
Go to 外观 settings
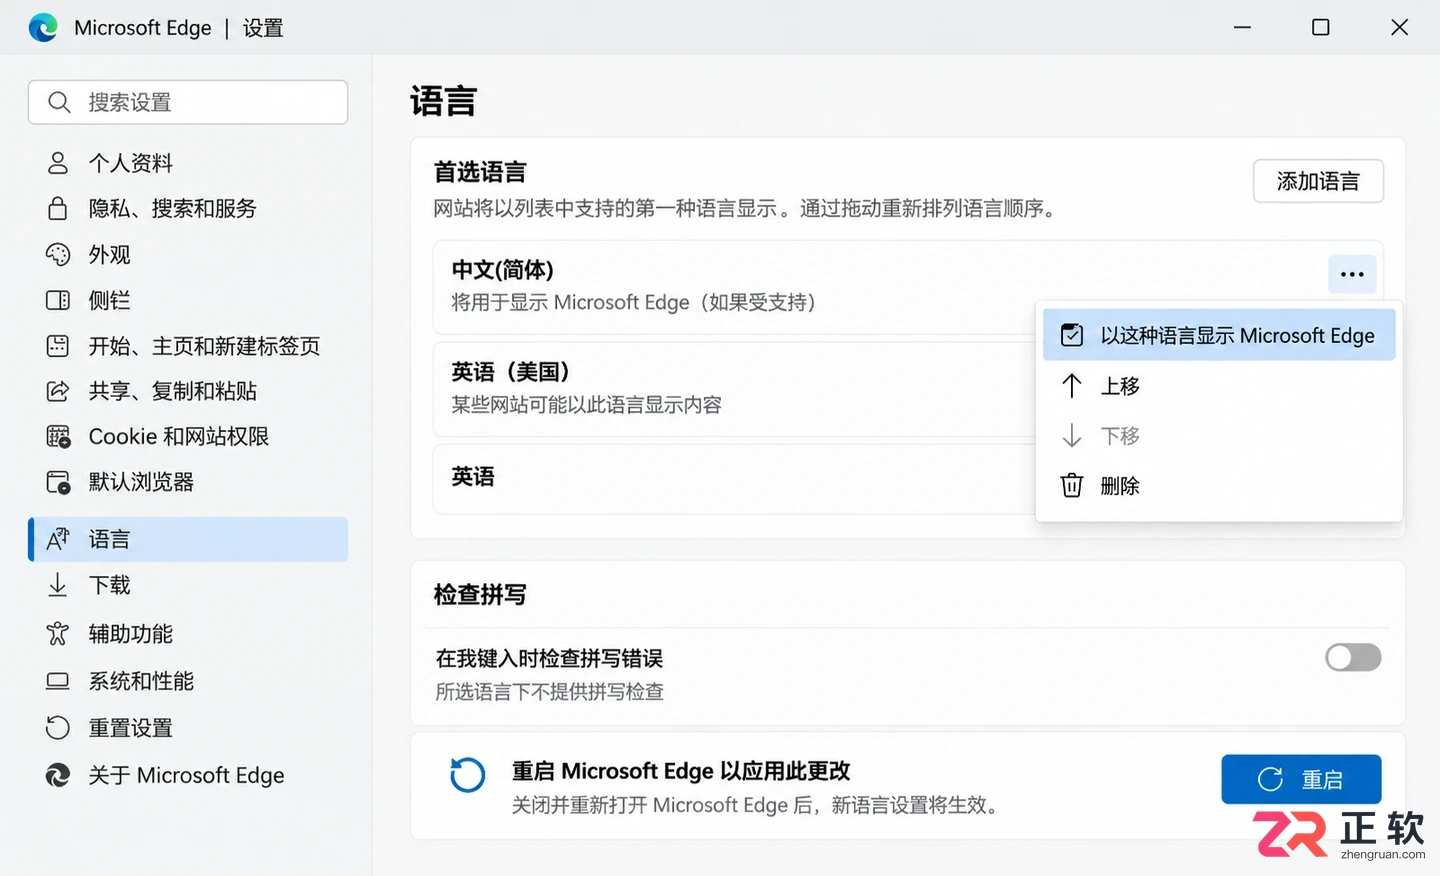pyautogui.click(x=188, y=254)
